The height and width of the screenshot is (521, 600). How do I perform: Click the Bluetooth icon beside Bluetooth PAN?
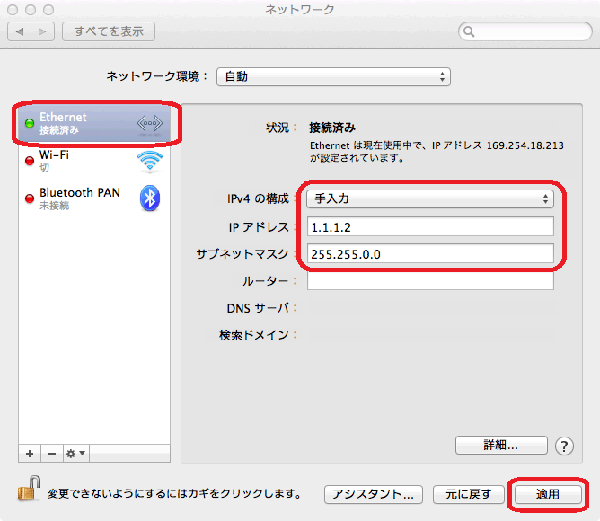pos(150,198)
